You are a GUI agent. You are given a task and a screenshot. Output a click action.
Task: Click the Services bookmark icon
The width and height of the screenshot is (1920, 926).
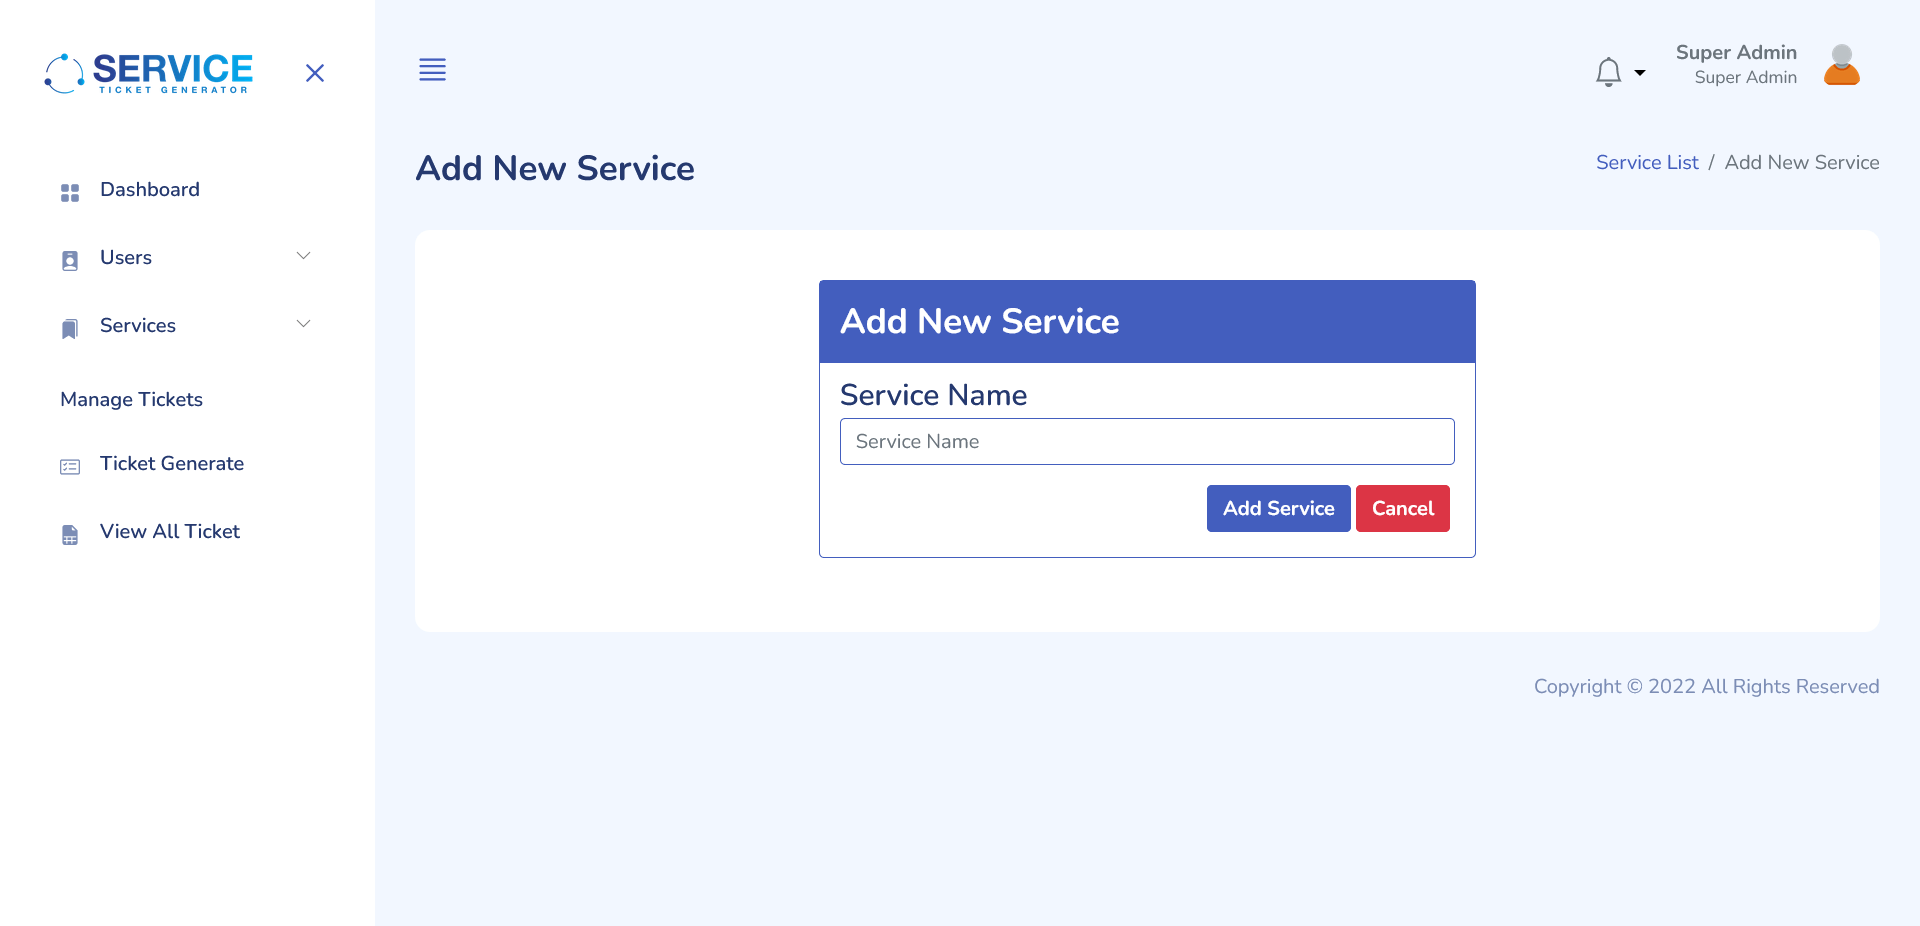tap(70, 329)
